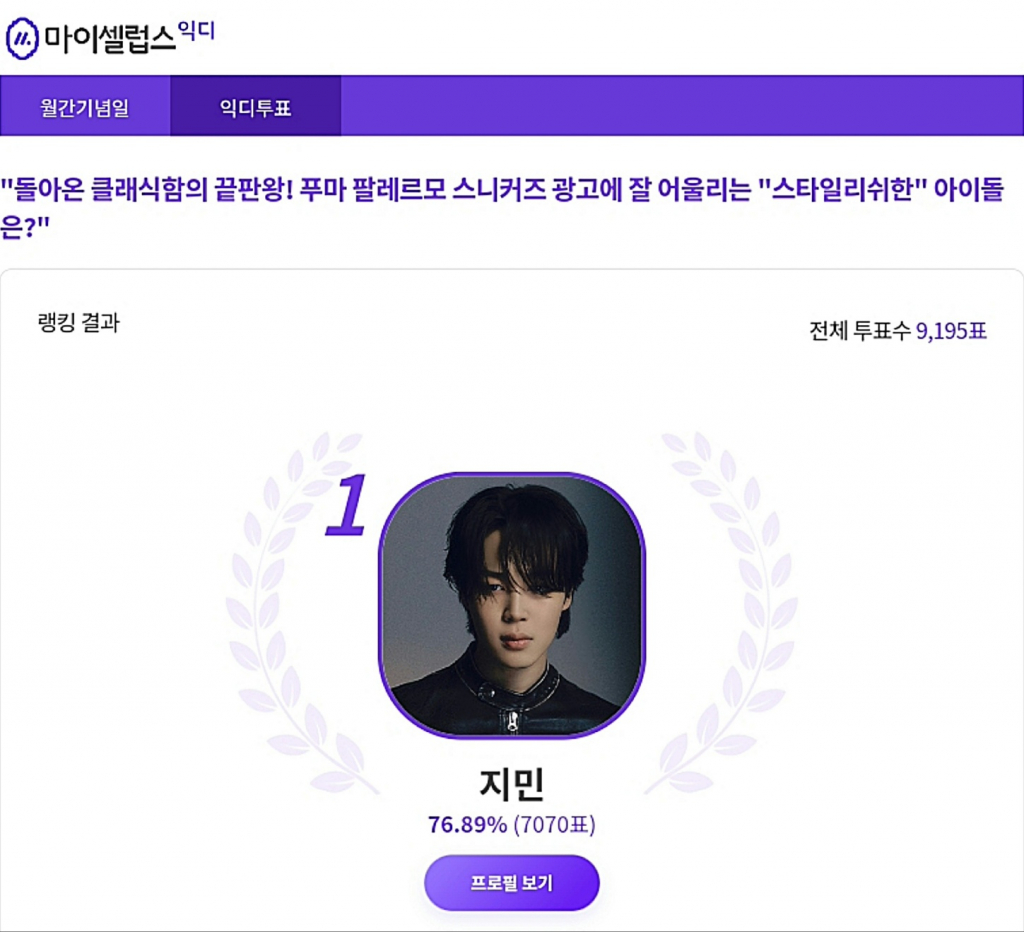Click the (7070표) vote count text
Viewport: 1024px width, 932px height.
[x=554, y=825]
